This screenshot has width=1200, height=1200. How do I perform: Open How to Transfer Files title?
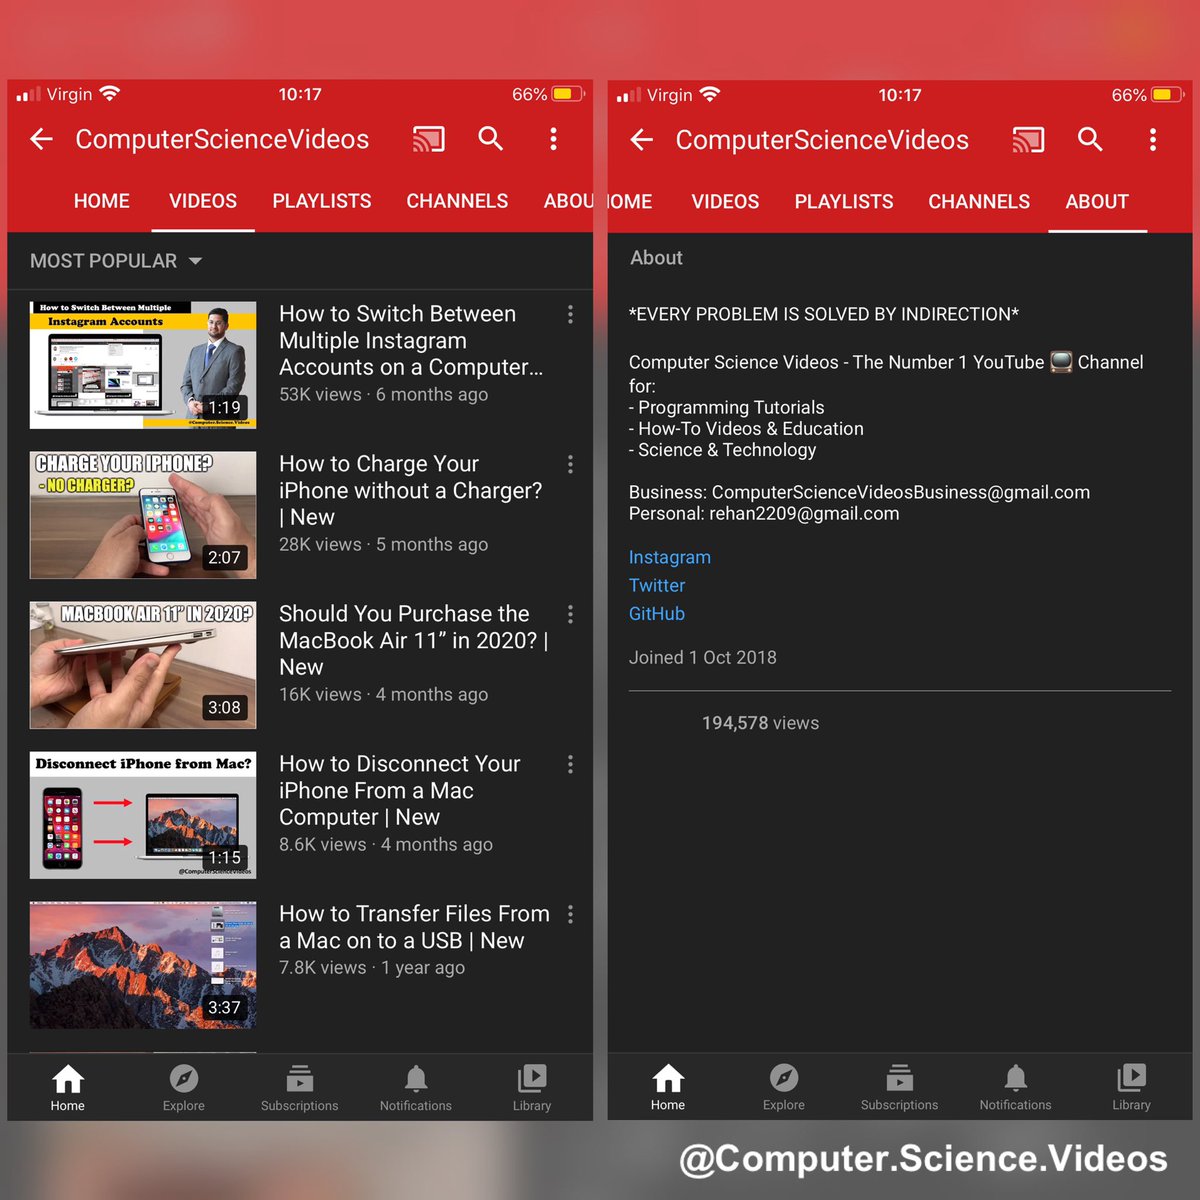pos(414,927)
